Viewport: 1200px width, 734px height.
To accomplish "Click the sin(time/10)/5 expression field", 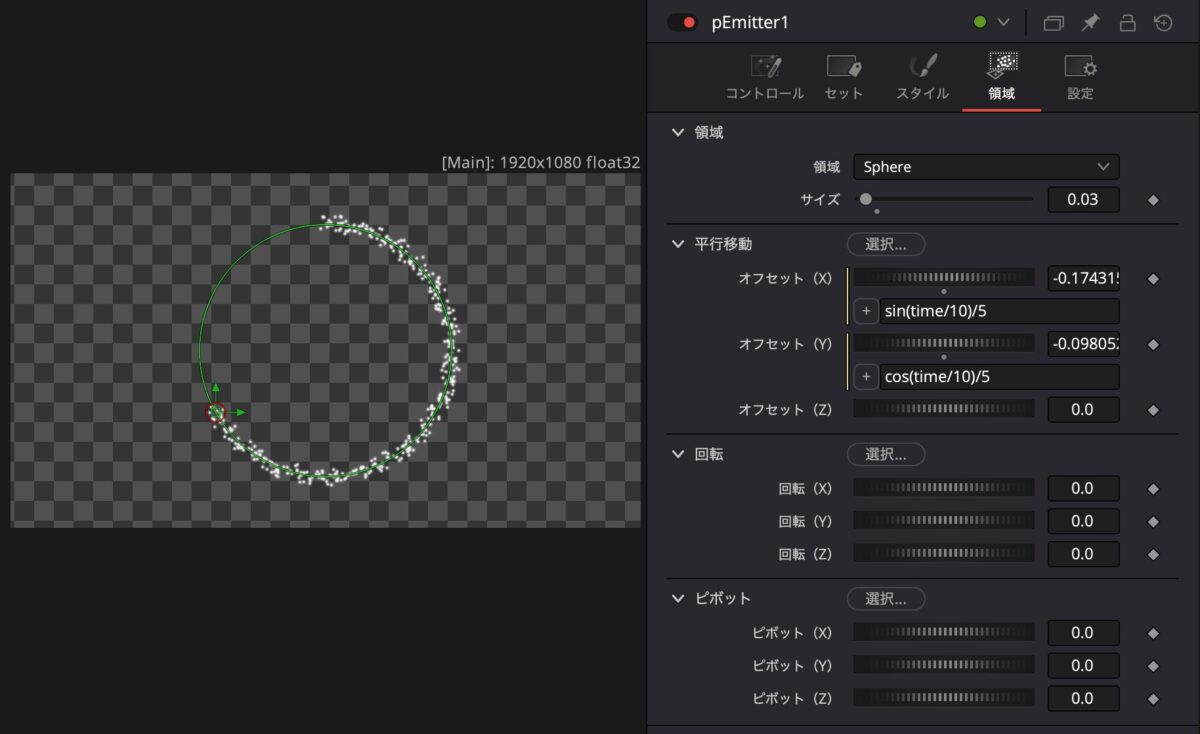I will 999,311.
